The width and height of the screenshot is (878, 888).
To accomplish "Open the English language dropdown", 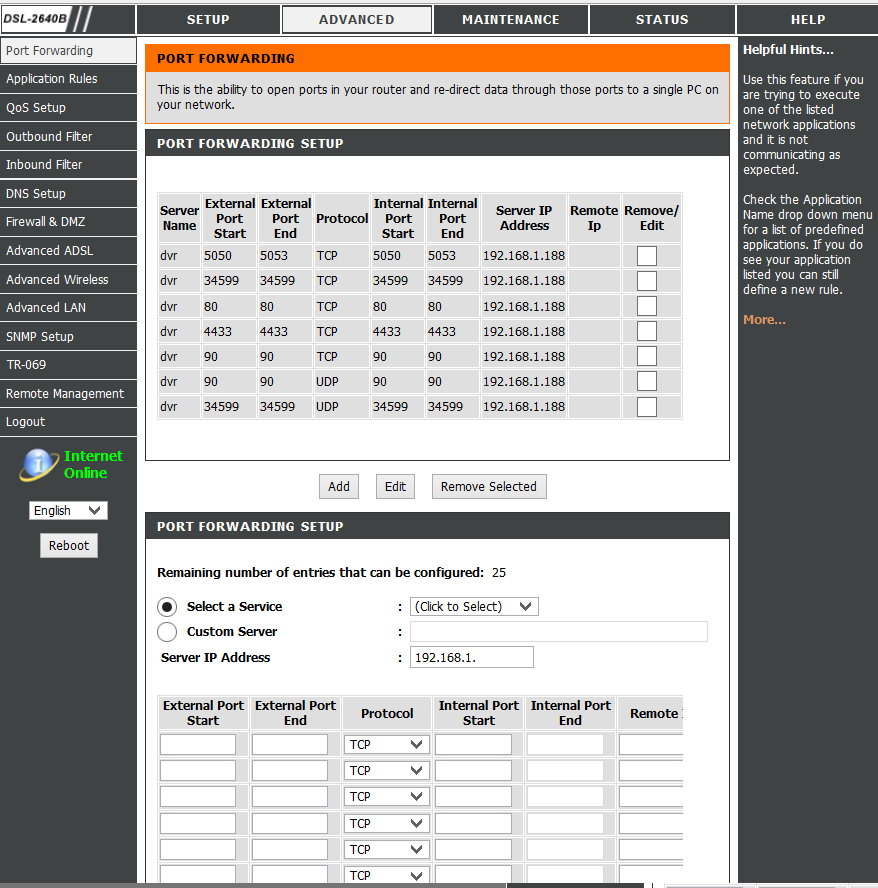I will (68, 510).
